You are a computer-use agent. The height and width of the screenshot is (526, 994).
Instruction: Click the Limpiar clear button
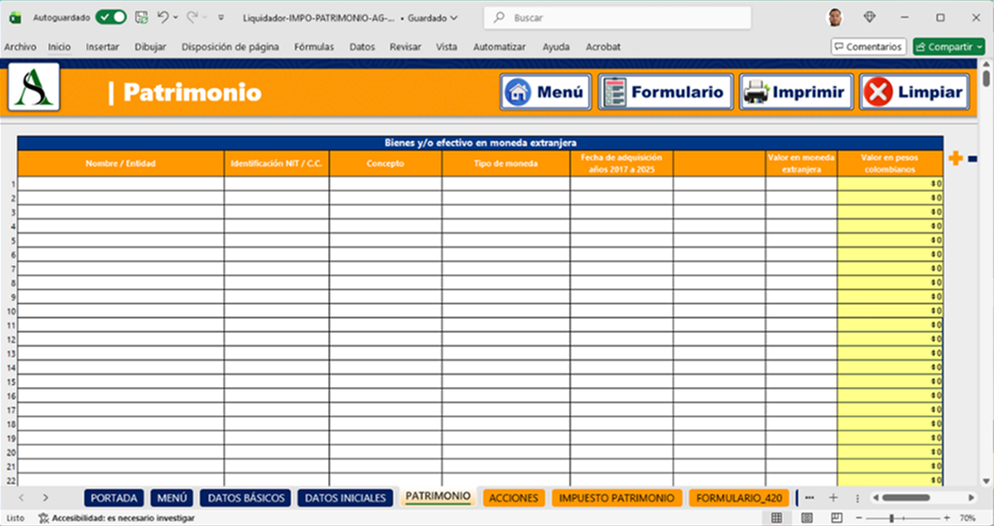915,92
